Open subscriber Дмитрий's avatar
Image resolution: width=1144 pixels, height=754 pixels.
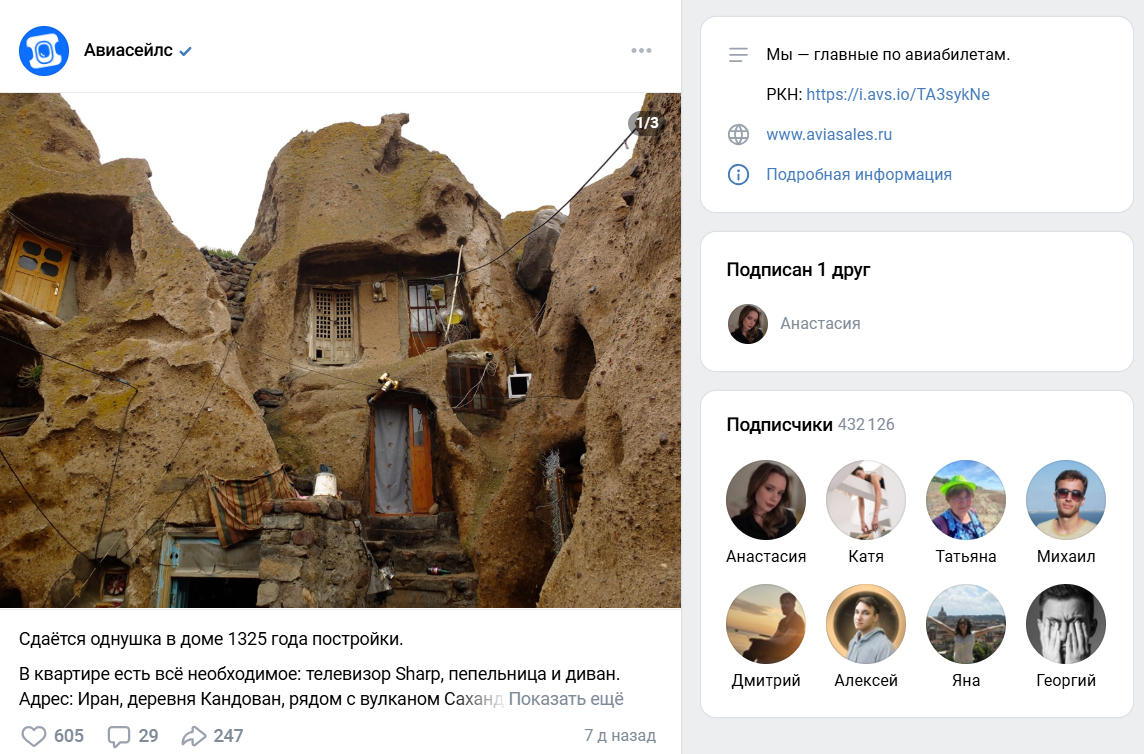coord(766,624)
